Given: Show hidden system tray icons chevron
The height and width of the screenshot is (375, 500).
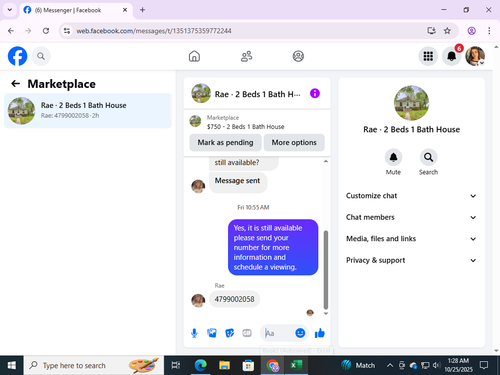Looking at the screenshot, I should pyautogui.click(x=389, y=365).
